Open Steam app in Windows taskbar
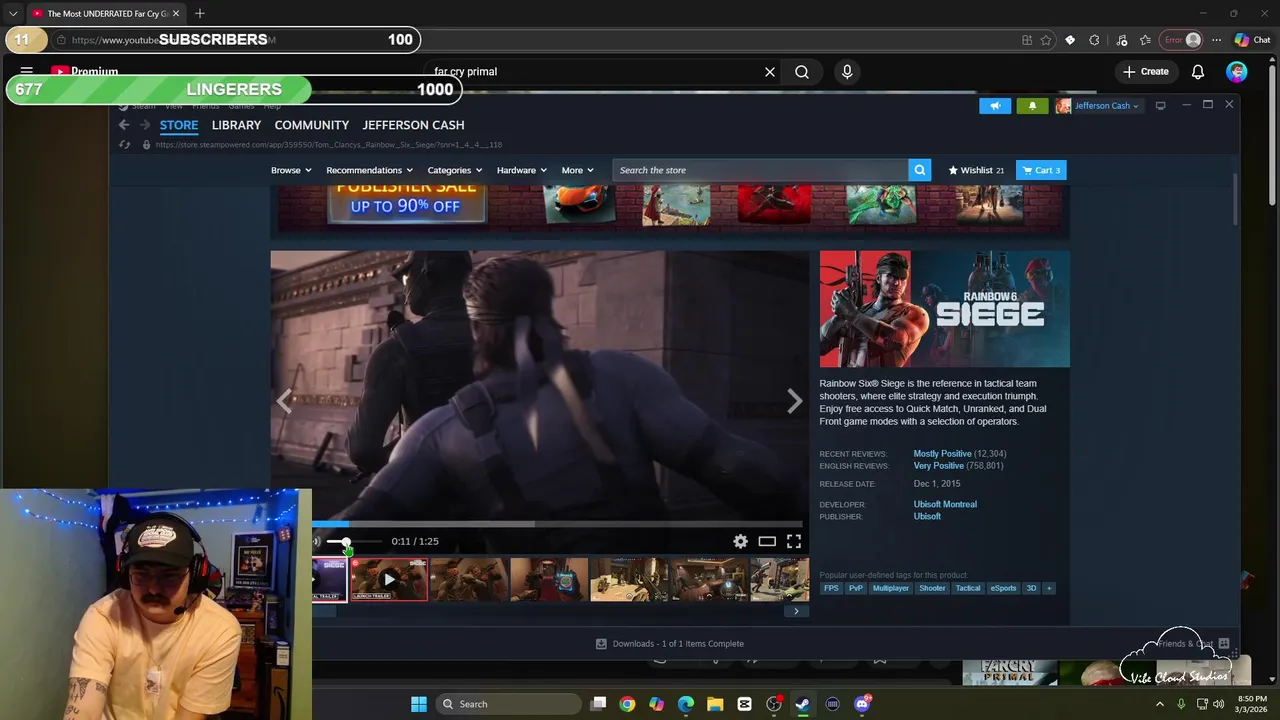This screenshot has height=720, width=1280. click(803, 704)
